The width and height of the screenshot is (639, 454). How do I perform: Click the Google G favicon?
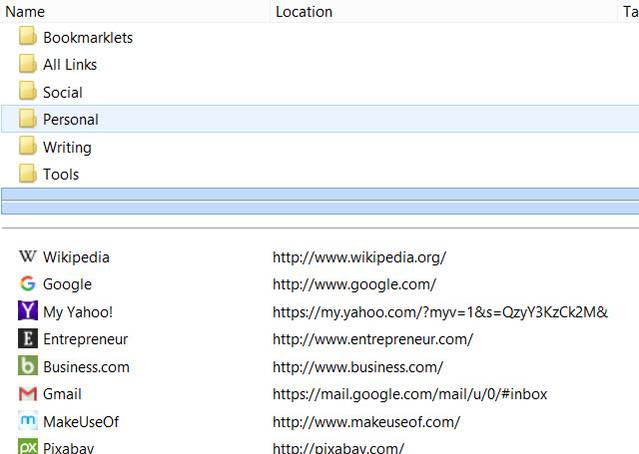(28, 283)
